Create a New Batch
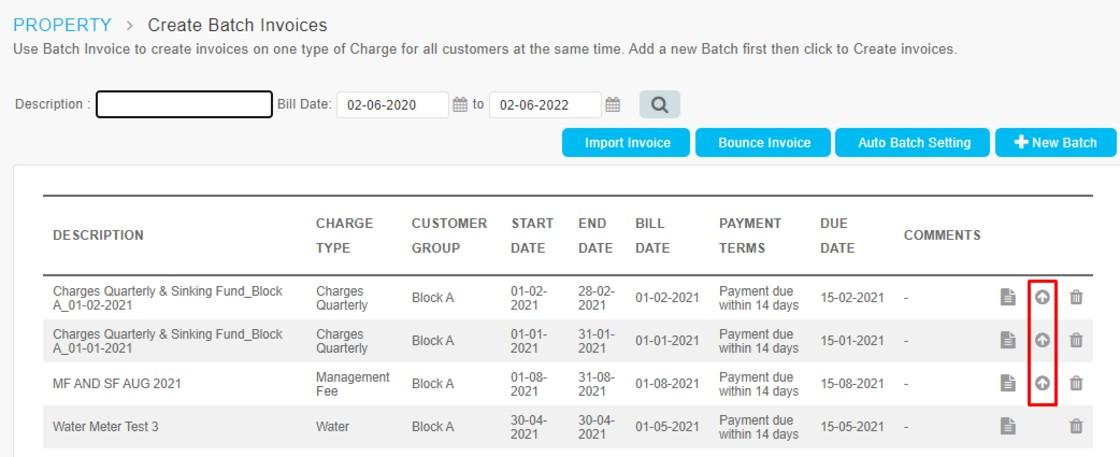The width and height of the screenshot is (1120, 457). (x=1055, y=143)
